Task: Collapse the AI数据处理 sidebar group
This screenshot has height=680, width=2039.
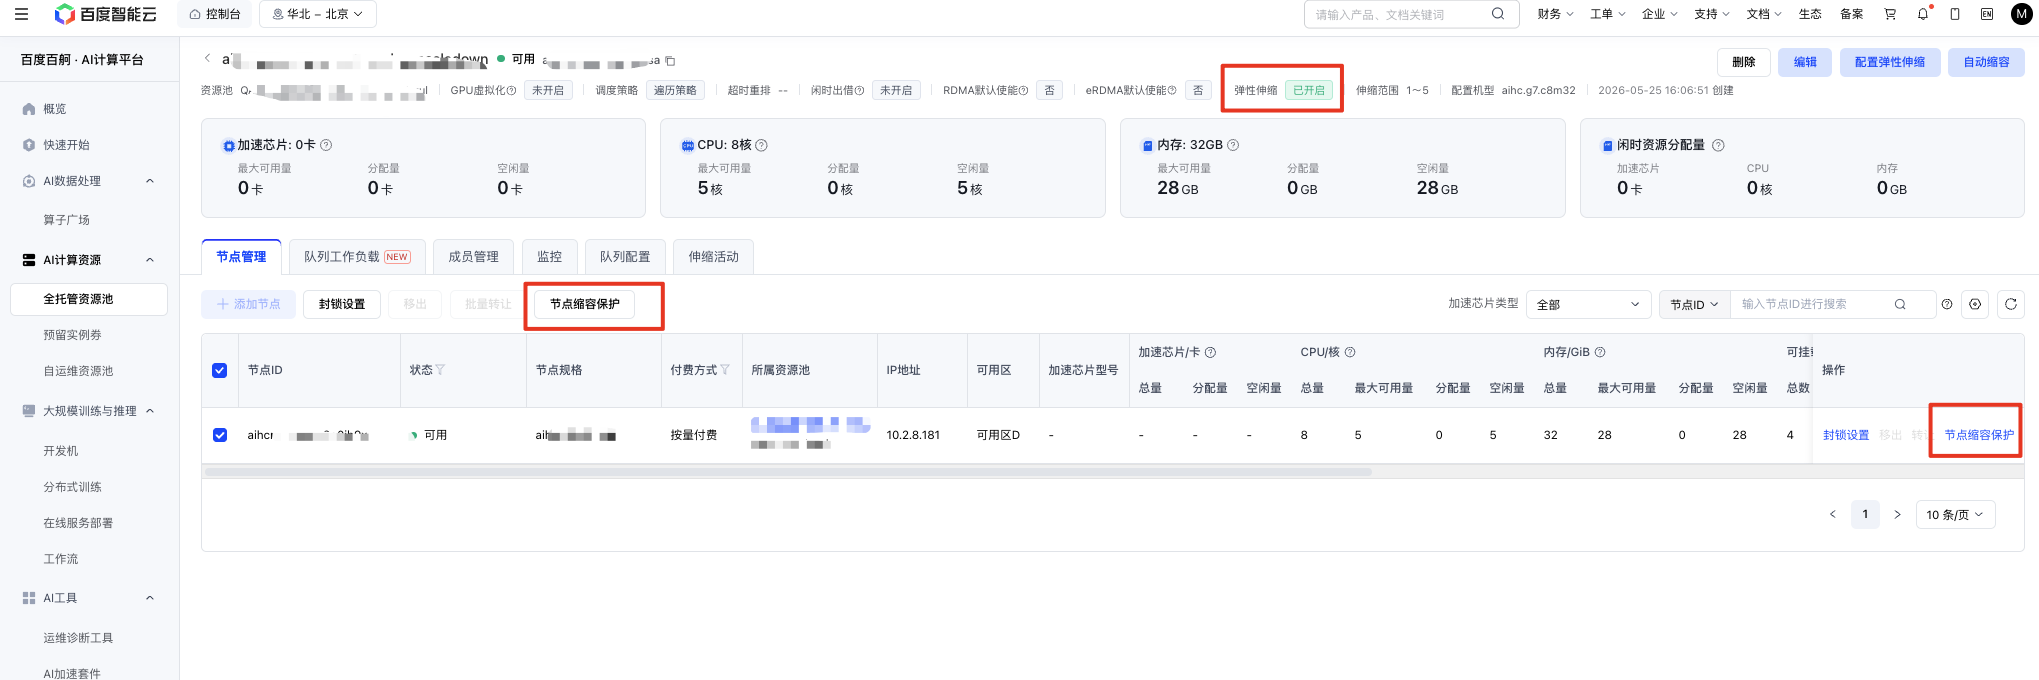Action: [x=150, y=181]
